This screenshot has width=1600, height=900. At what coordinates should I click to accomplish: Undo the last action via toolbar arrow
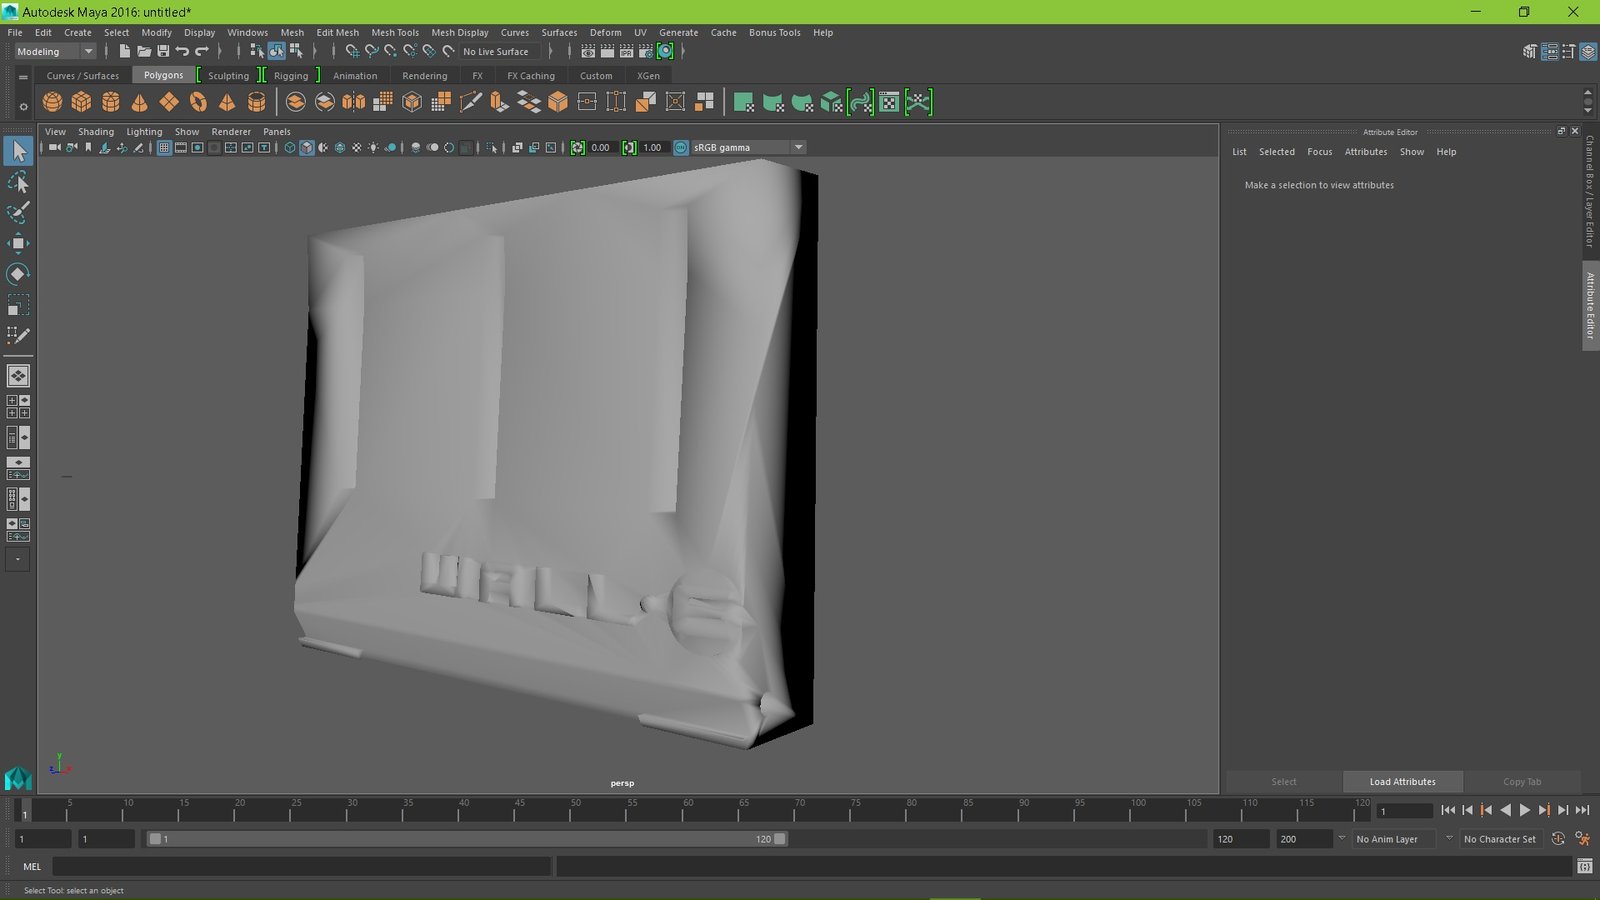pyautogui.click(x=182, y=51)
